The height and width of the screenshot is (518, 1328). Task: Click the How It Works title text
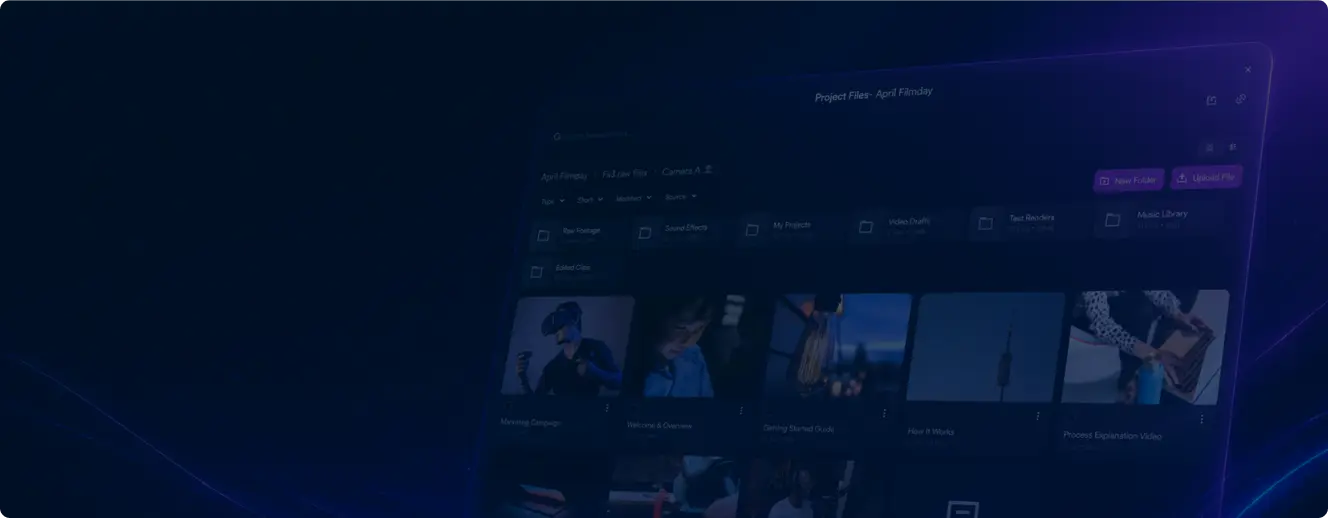pos(931,432)
